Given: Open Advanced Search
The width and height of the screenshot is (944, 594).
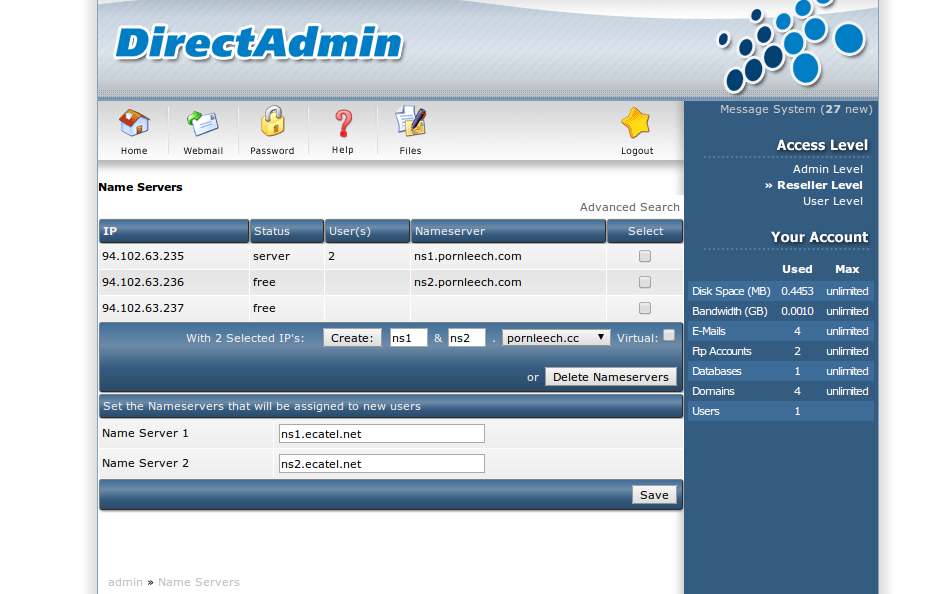Looking at the screenshot, I should (630, 207).
